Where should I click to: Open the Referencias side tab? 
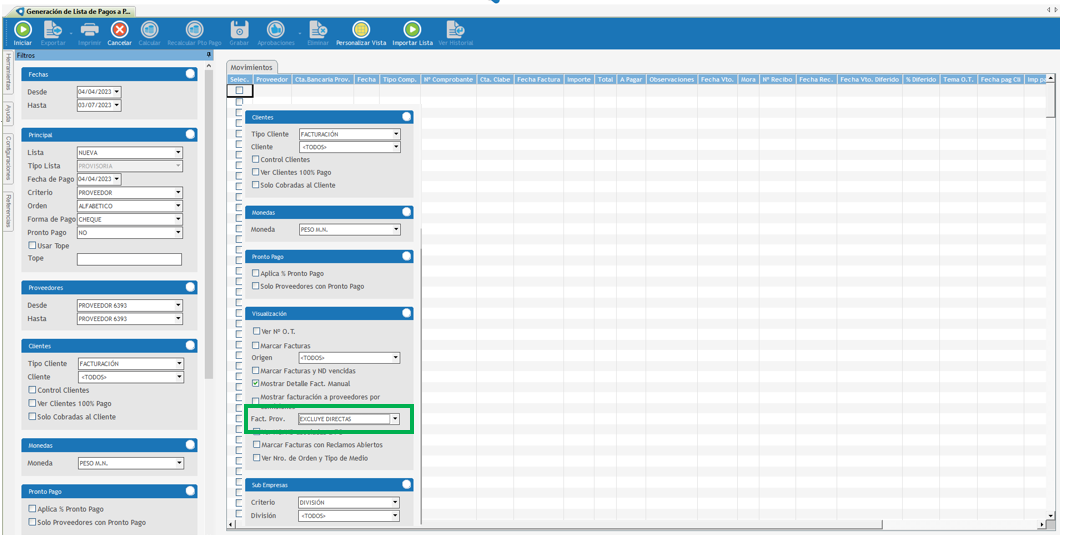(x=7, y=210)
